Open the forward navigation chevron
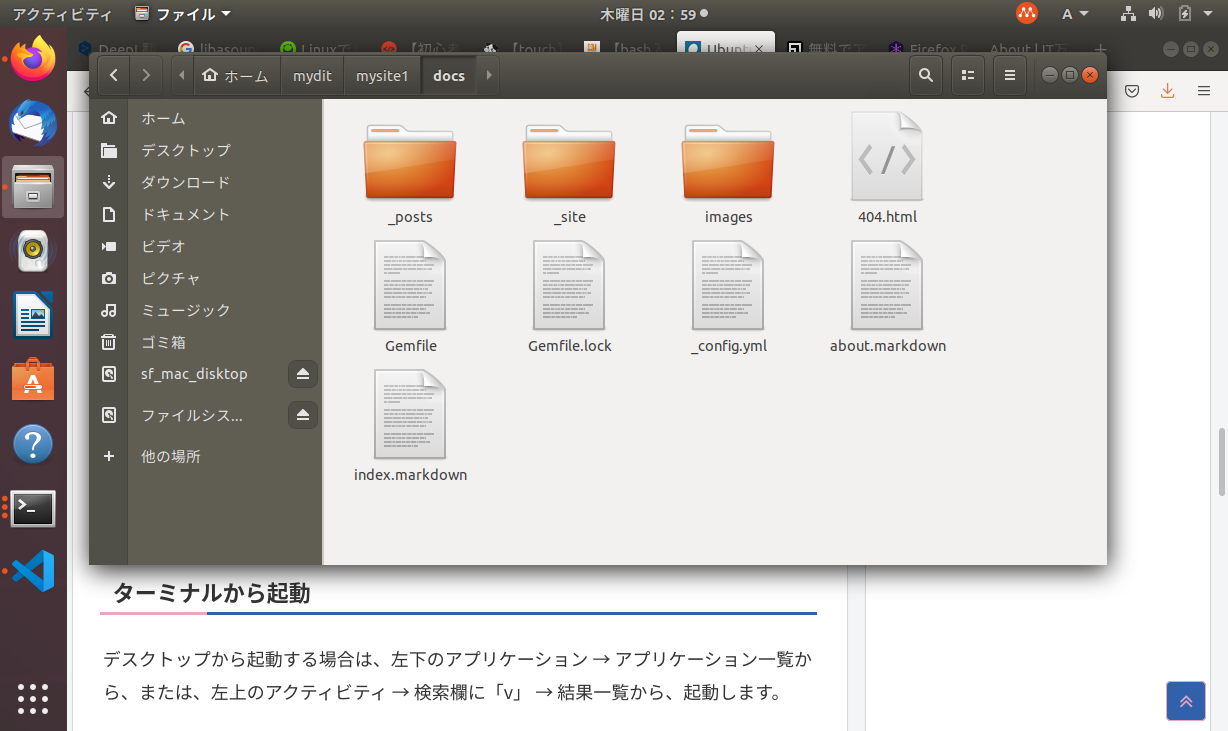 (146, 74)
